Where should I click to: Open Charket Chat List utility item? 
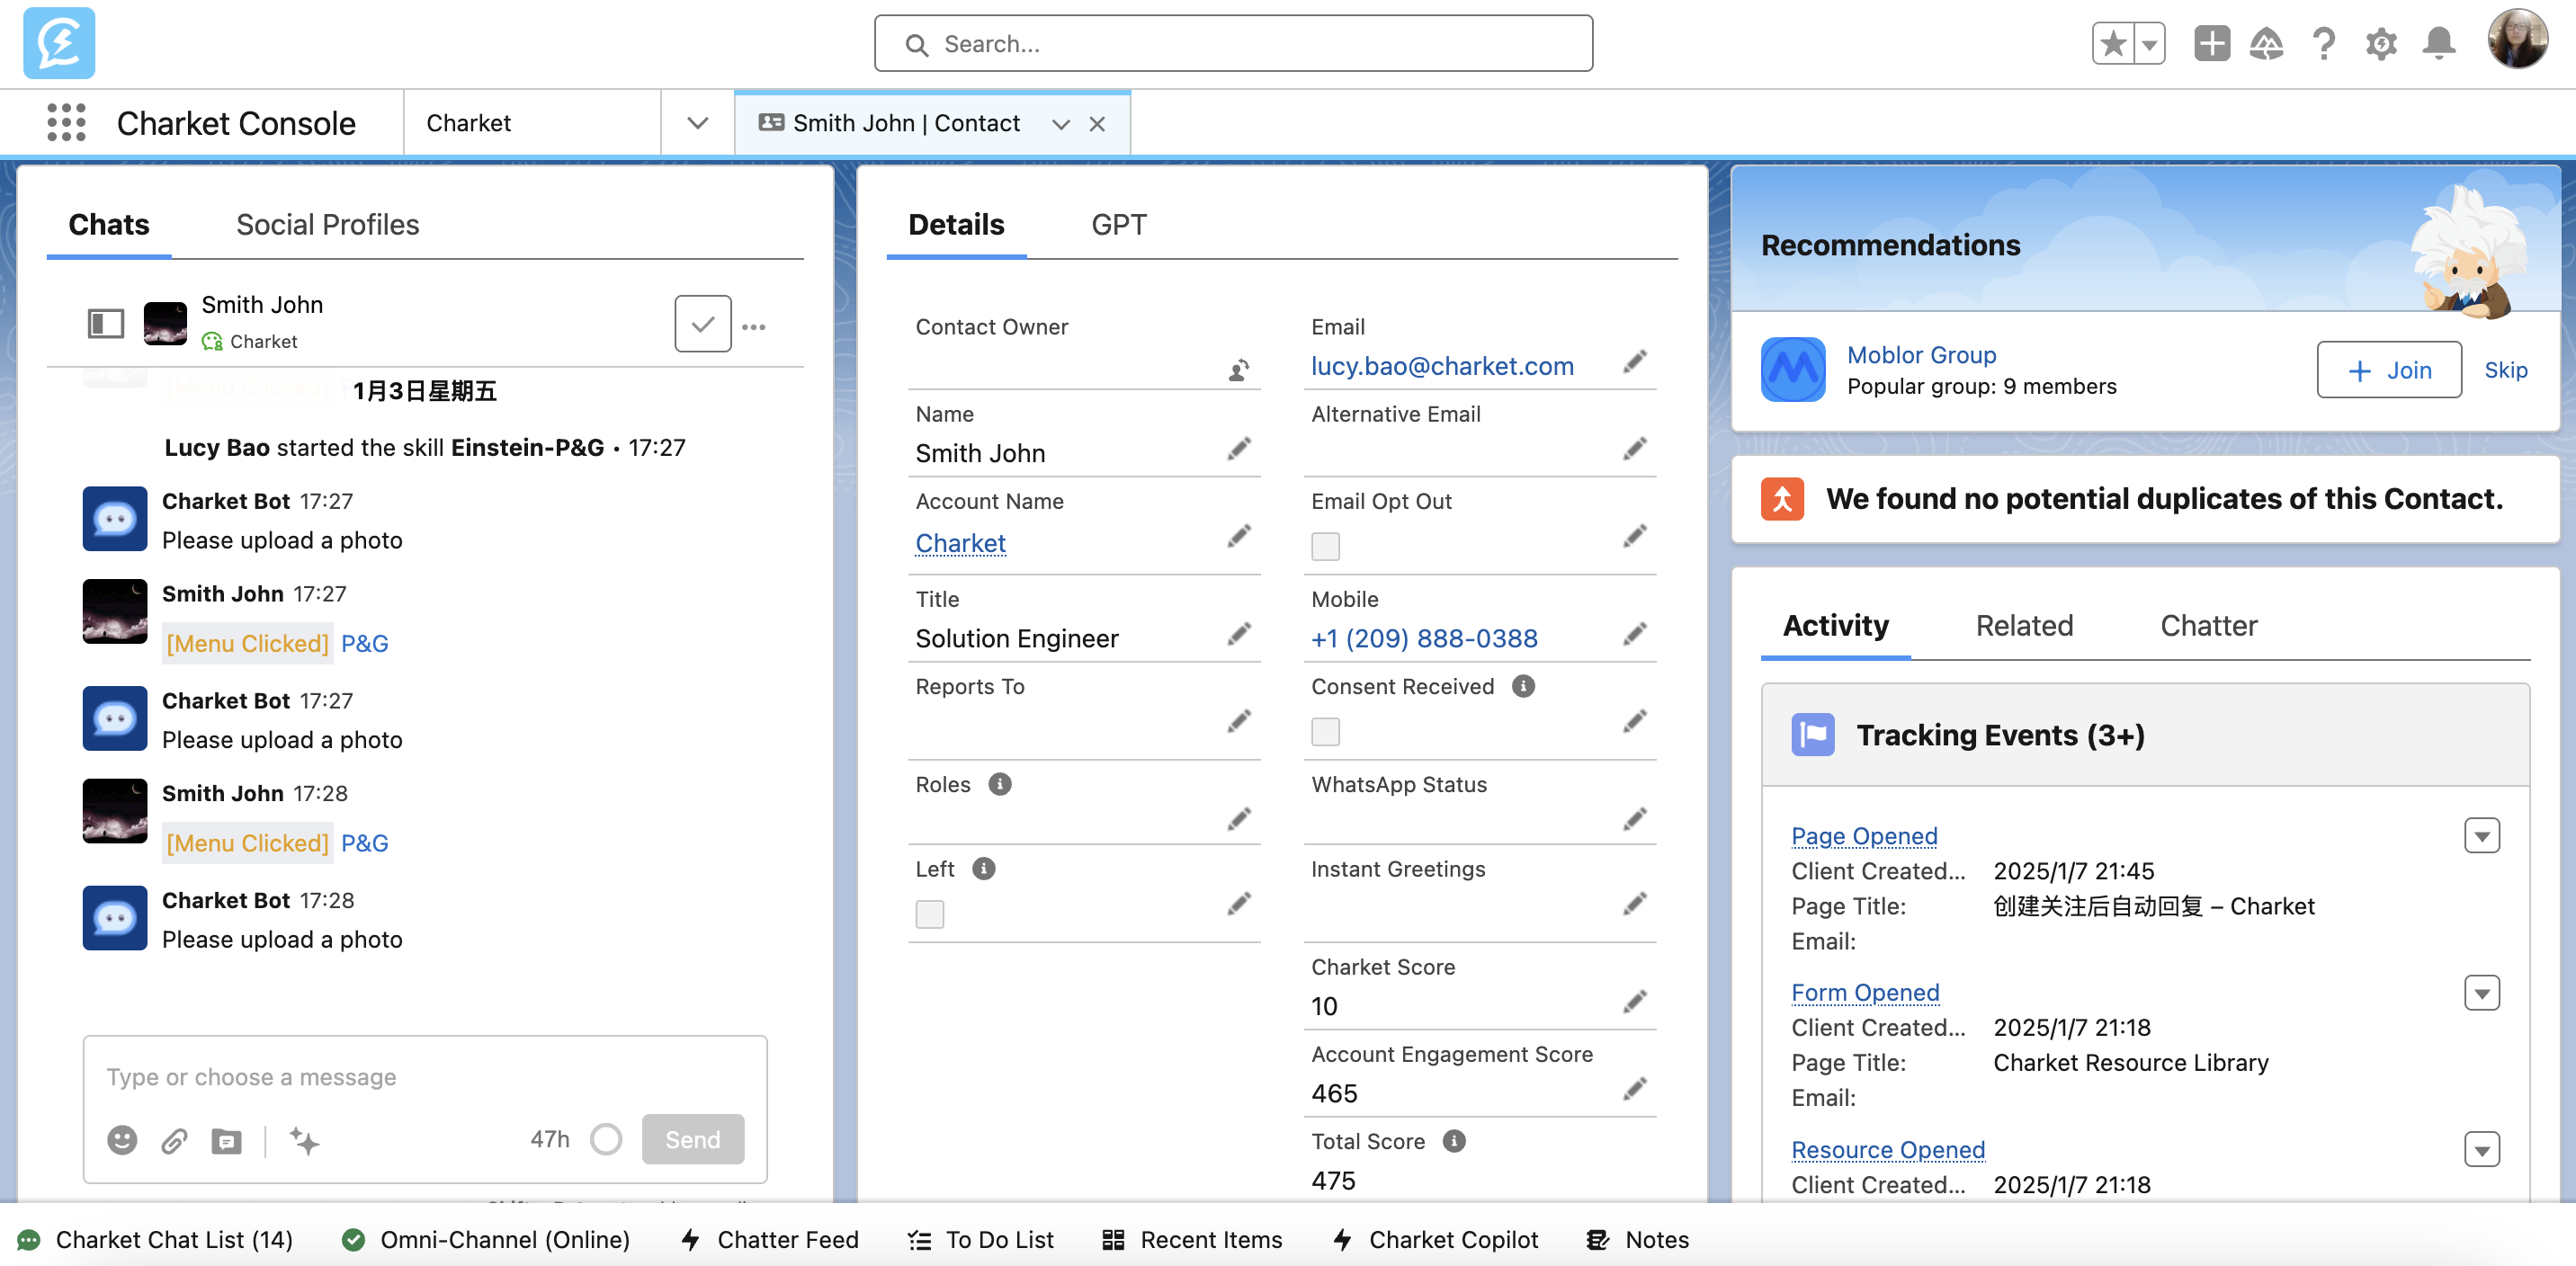[x=155, y=1239]
